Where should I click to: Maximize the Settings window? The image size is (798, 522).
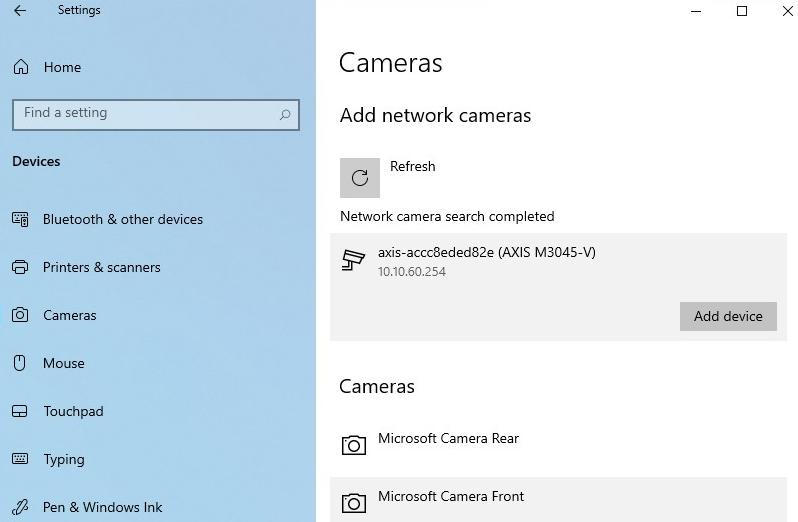click(x=742, y=11)
